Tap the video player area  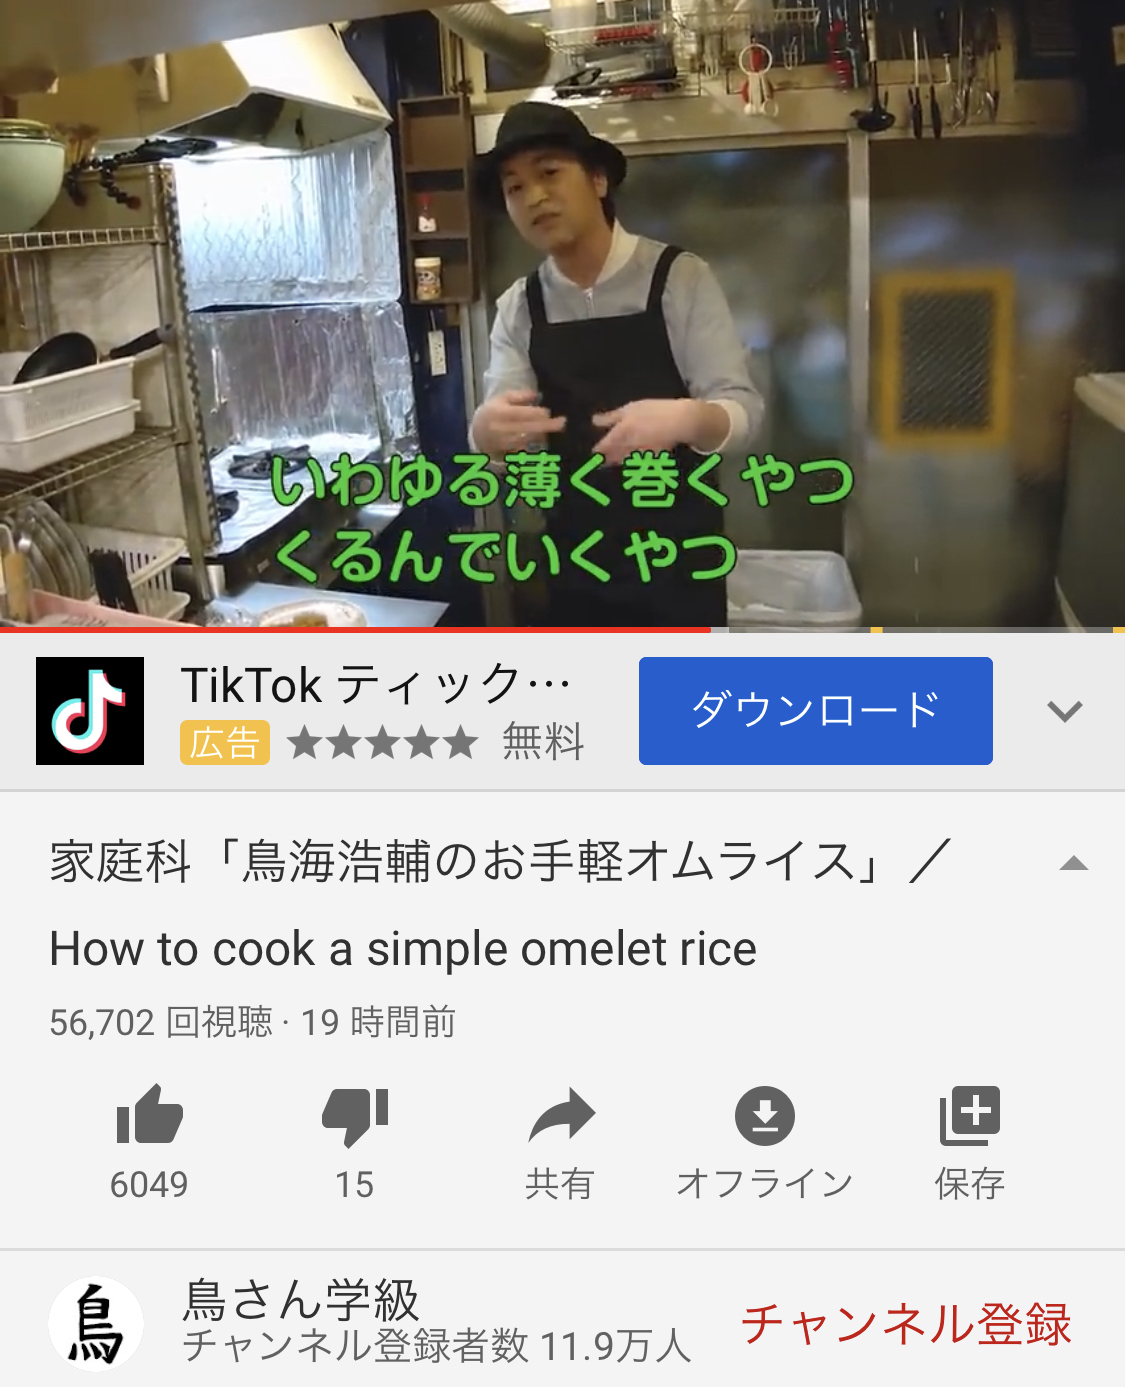(x=562, y=313)
